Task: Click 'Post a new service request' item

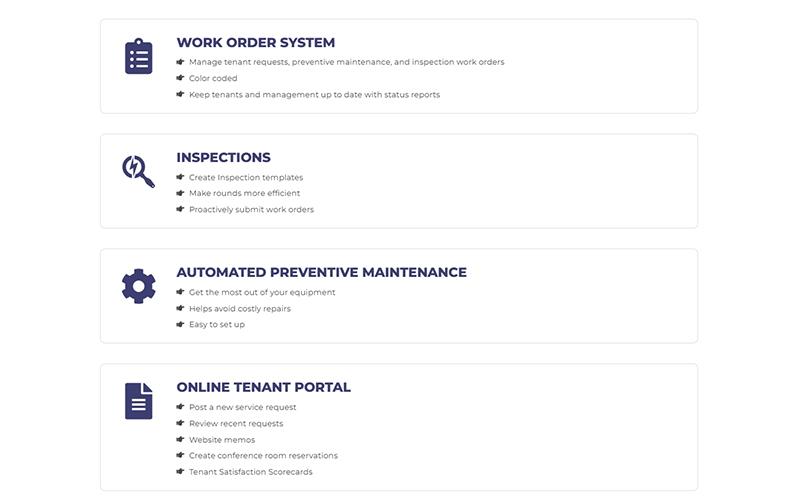Action: [242, 407]
